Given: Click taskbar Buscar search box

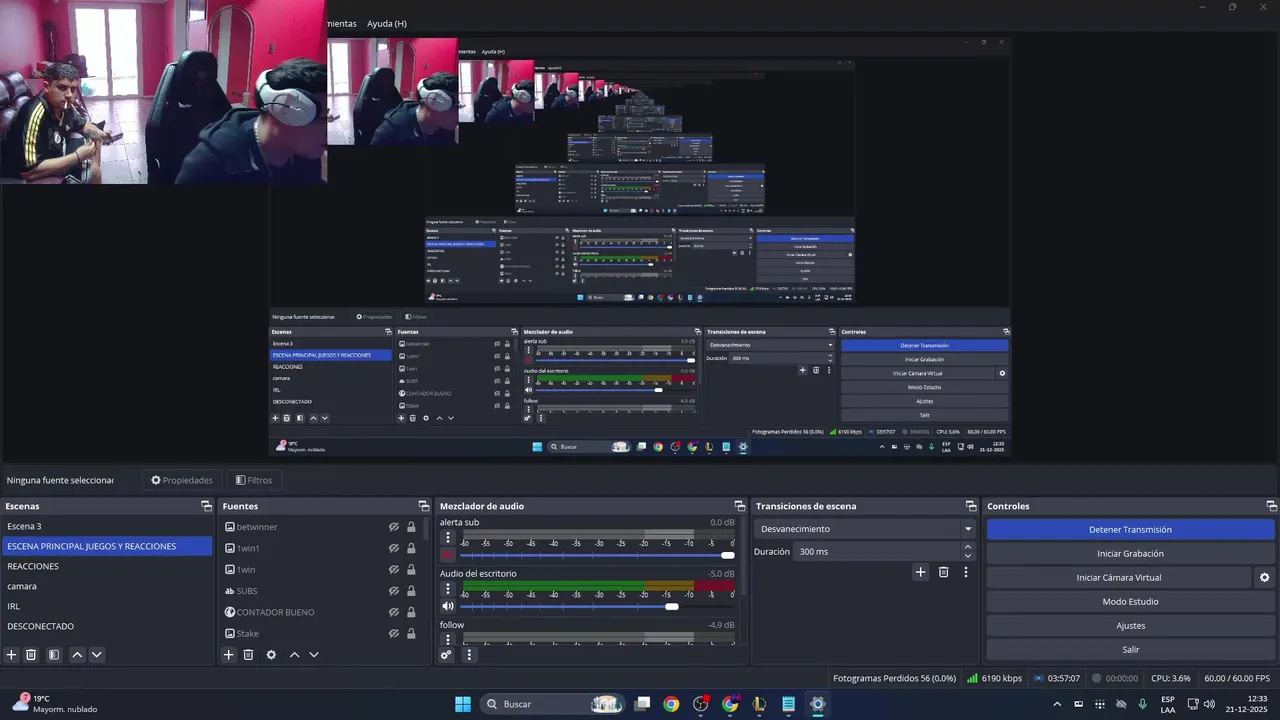Looking at the screenshot, I should [553, 704].
